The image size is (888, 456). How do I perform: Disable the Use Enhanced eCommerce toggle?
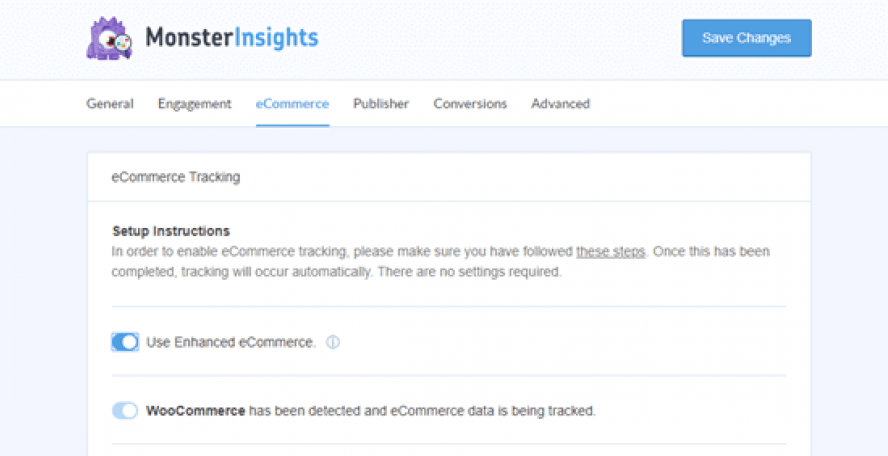[125, 342]
